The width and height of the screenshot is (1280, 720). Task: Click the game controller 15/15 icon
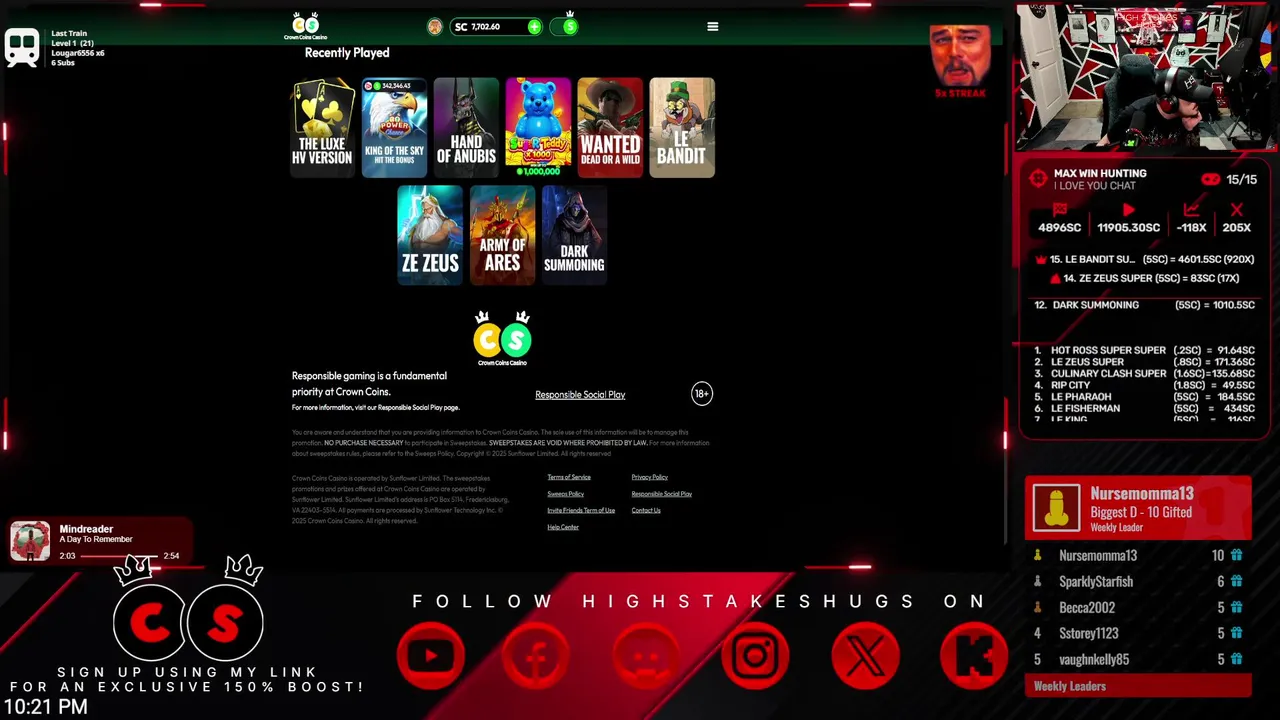pyautogui.click(x=1210, y=180)
